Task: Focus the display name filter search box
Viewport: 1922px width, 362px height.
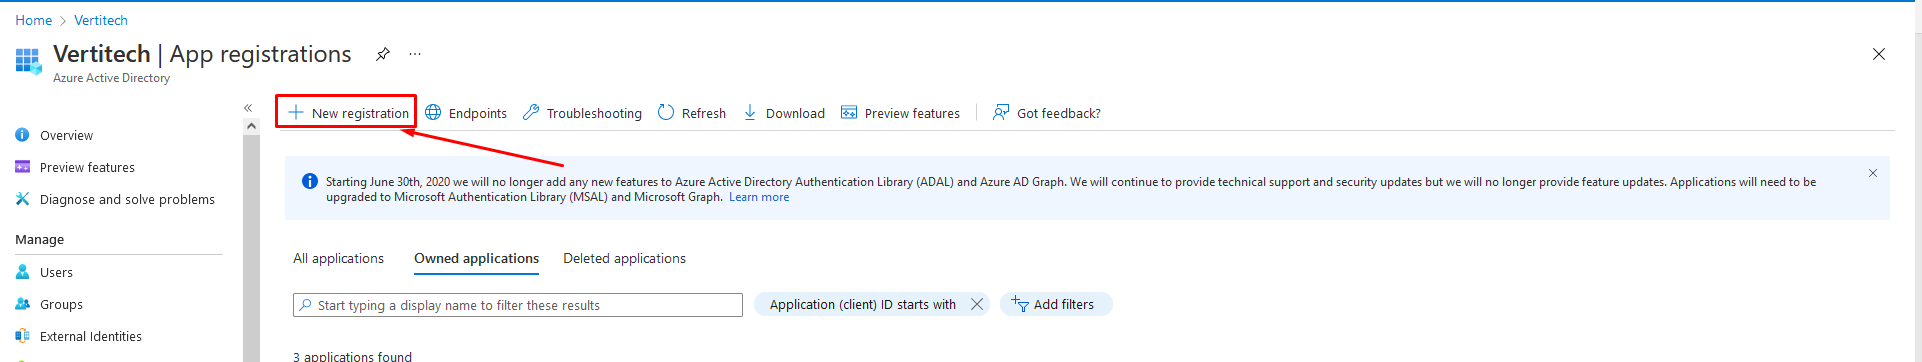Action: point(518,305)
